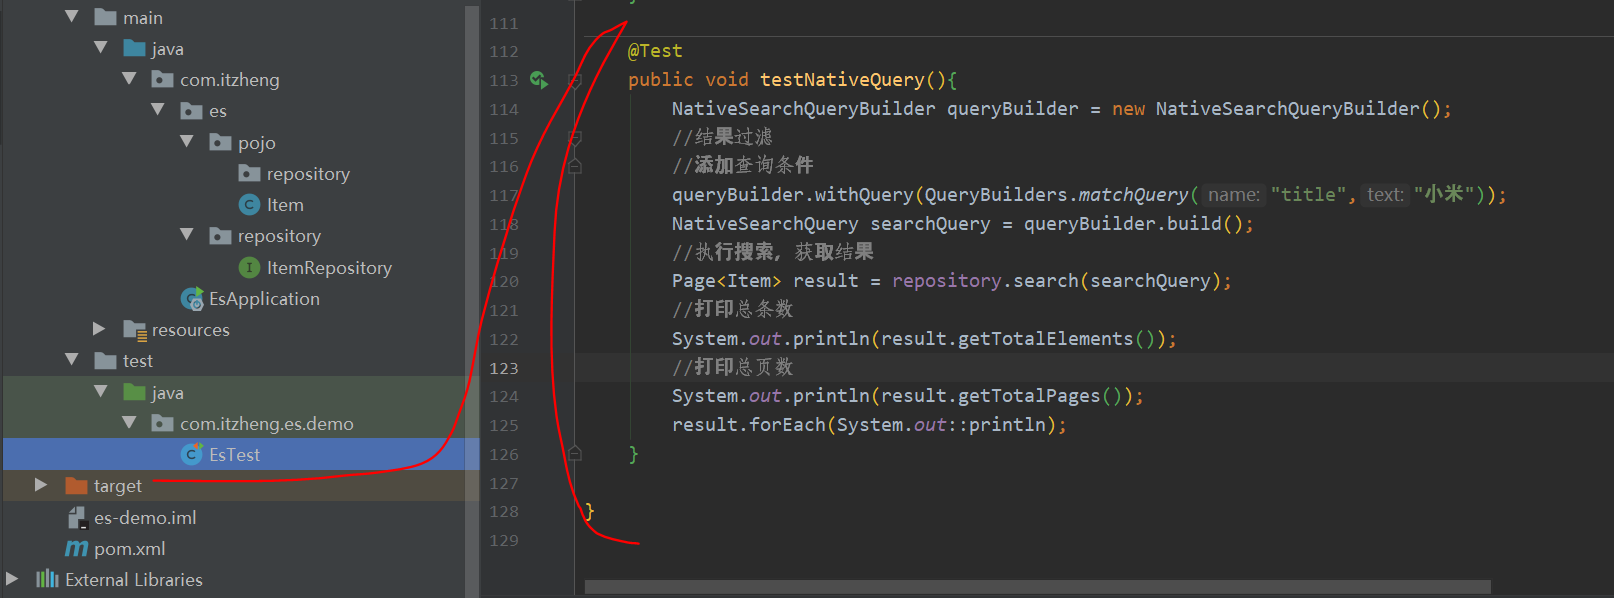
Task: Expand the target folder arrow
Action: click(x=41, y=485)
